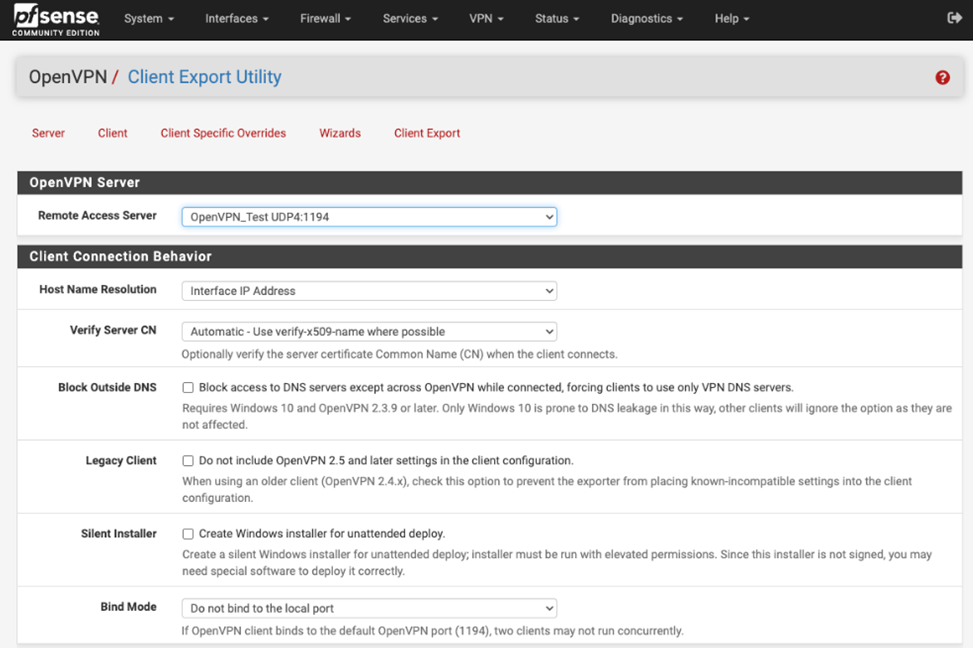
Task: Click the OpenVPN Server section header
Action: point(490,182)
